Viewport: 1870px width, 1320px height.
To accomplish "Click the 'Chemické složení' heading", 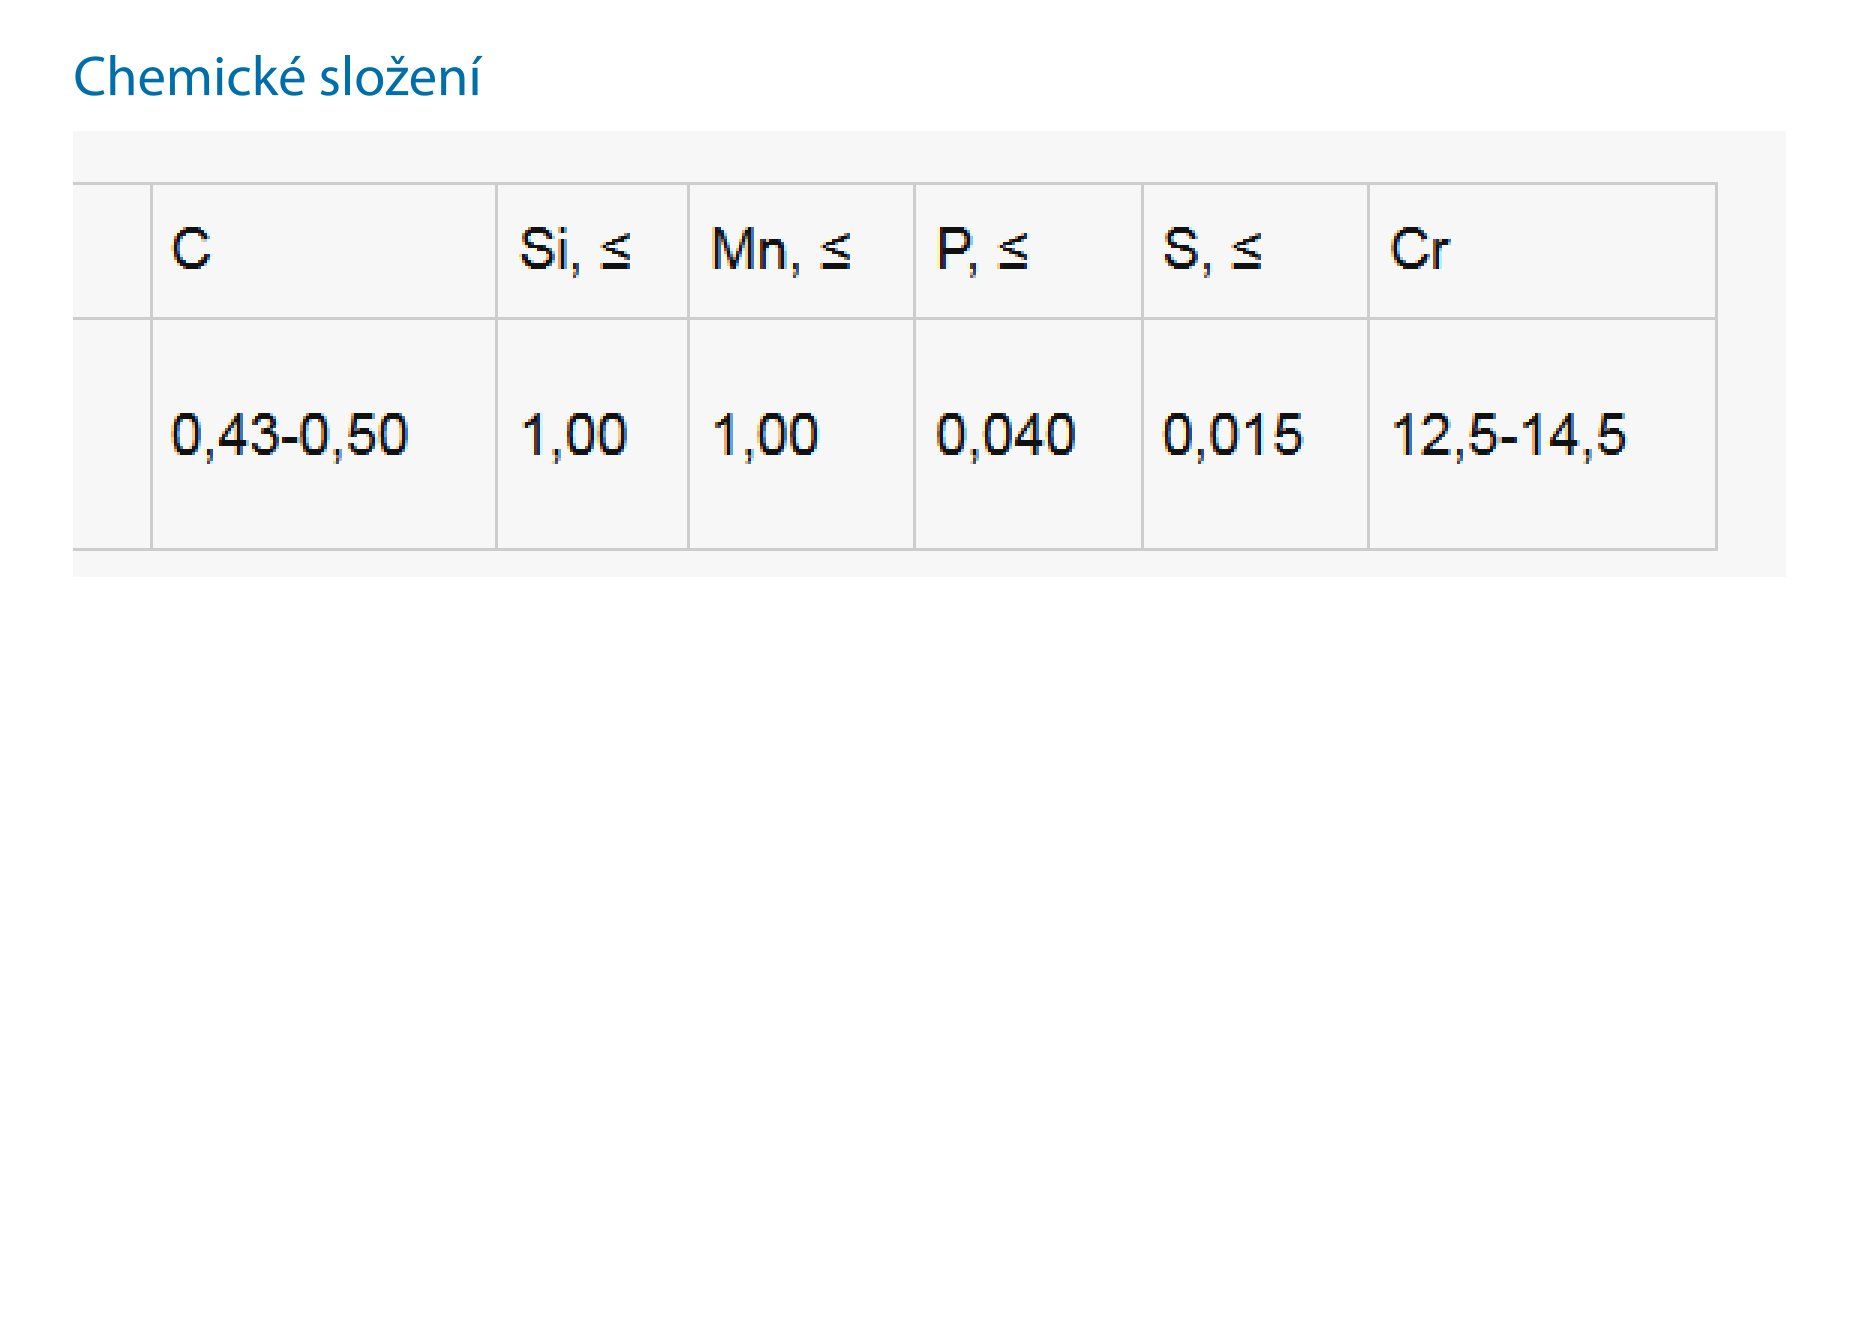I will coord(277,77).
